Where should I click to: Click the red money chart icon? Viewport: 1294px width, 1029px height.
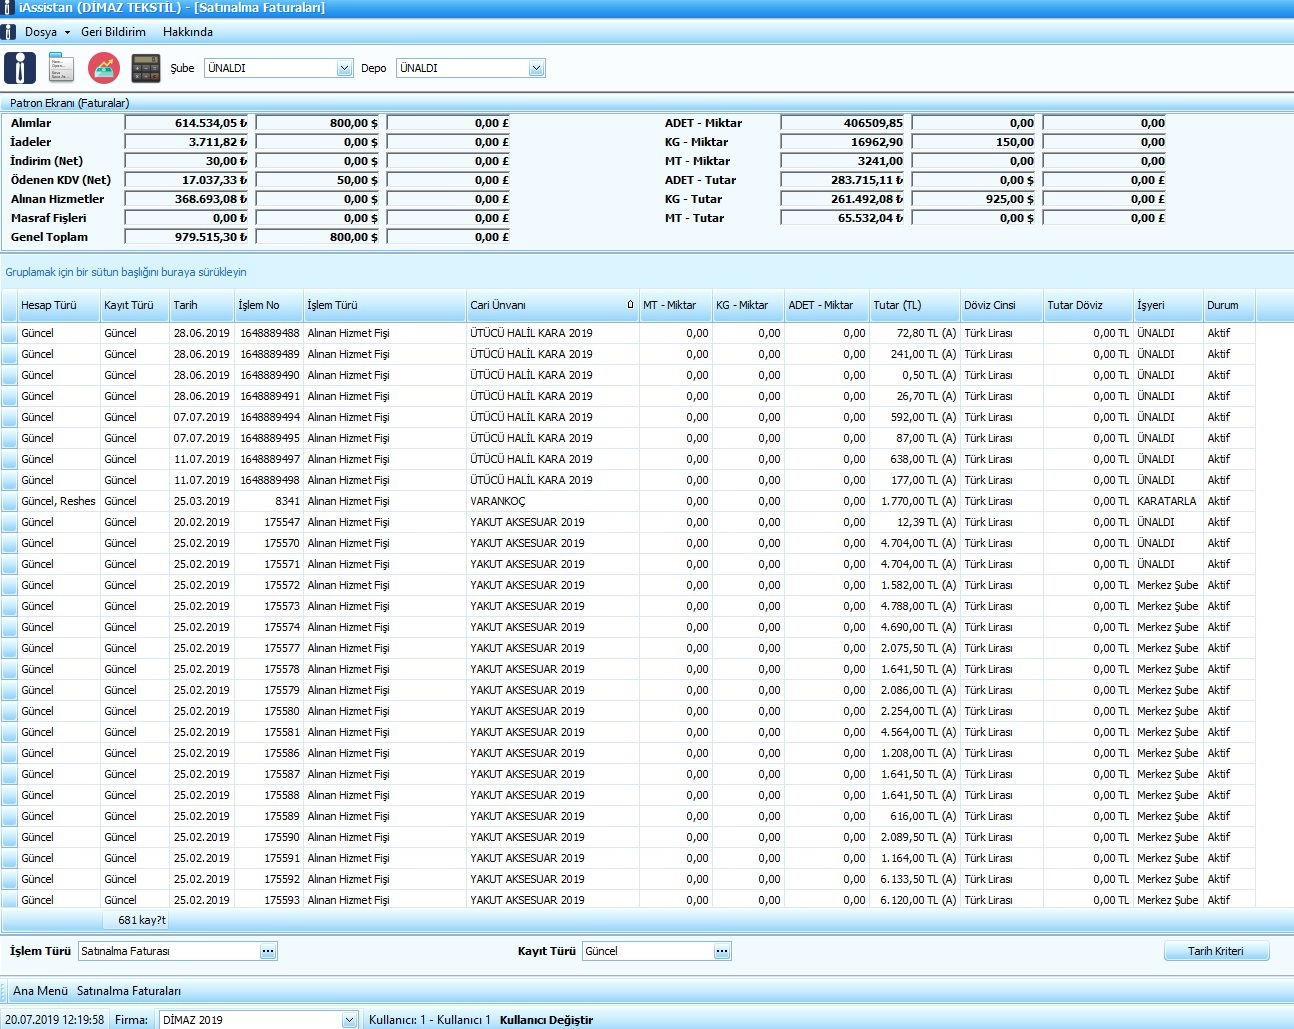104,68
